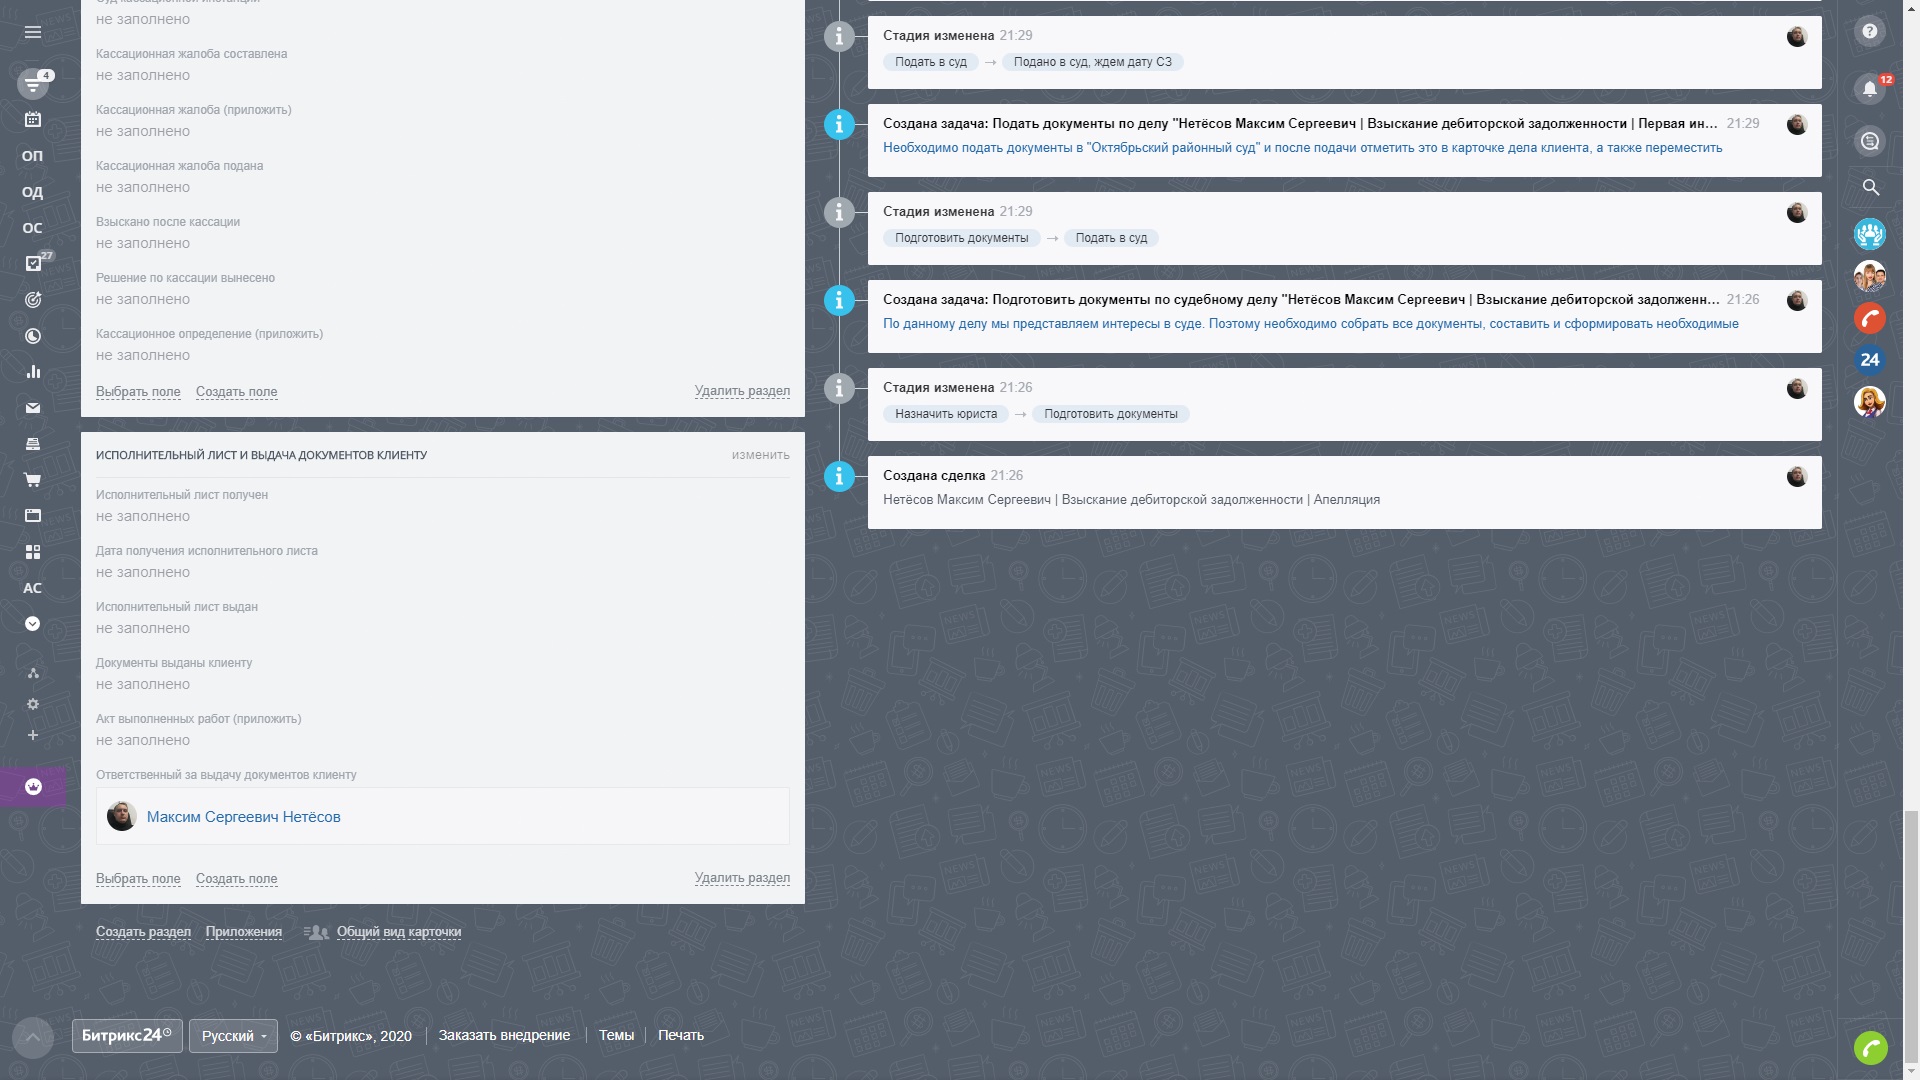The height and width of the screenshot is (1080, 1920).
Task: Click the search magnifier in right panel
Action: point(1870,188)
